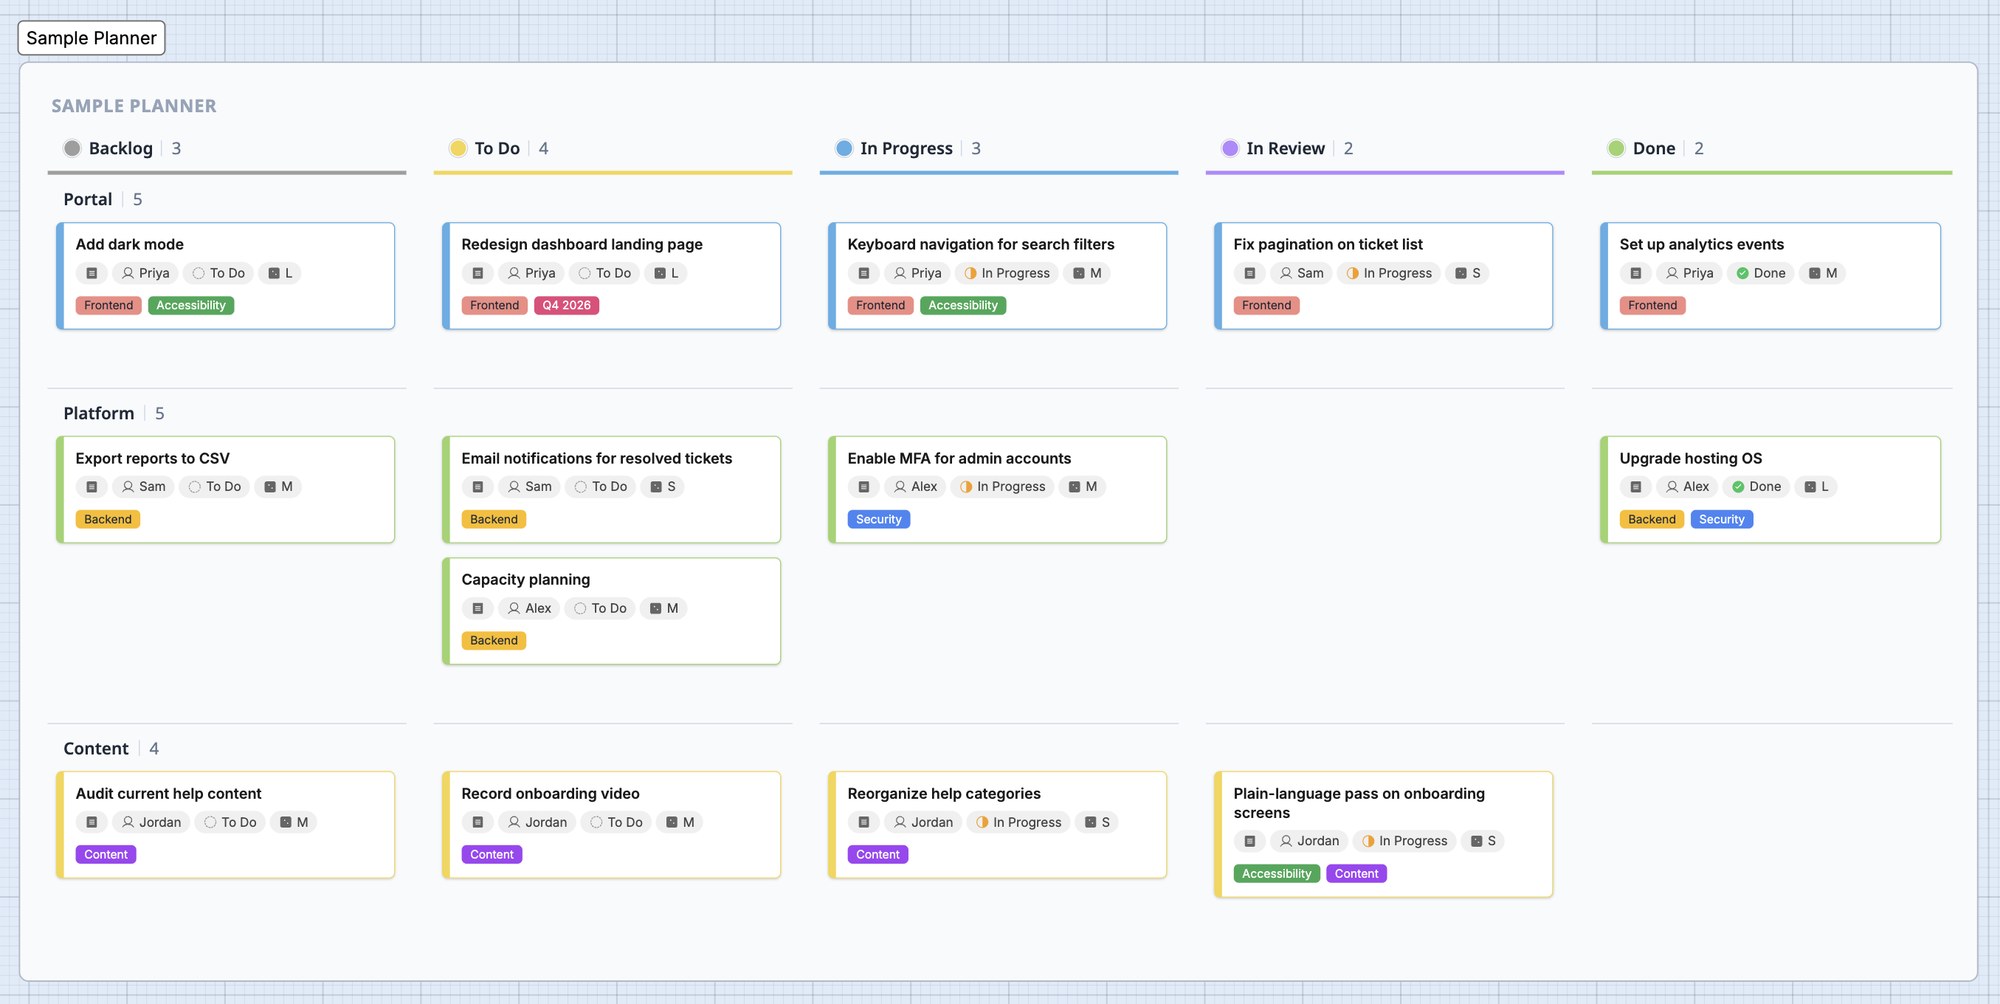Click the Security tag on Enable MFA card

[878, 520]
